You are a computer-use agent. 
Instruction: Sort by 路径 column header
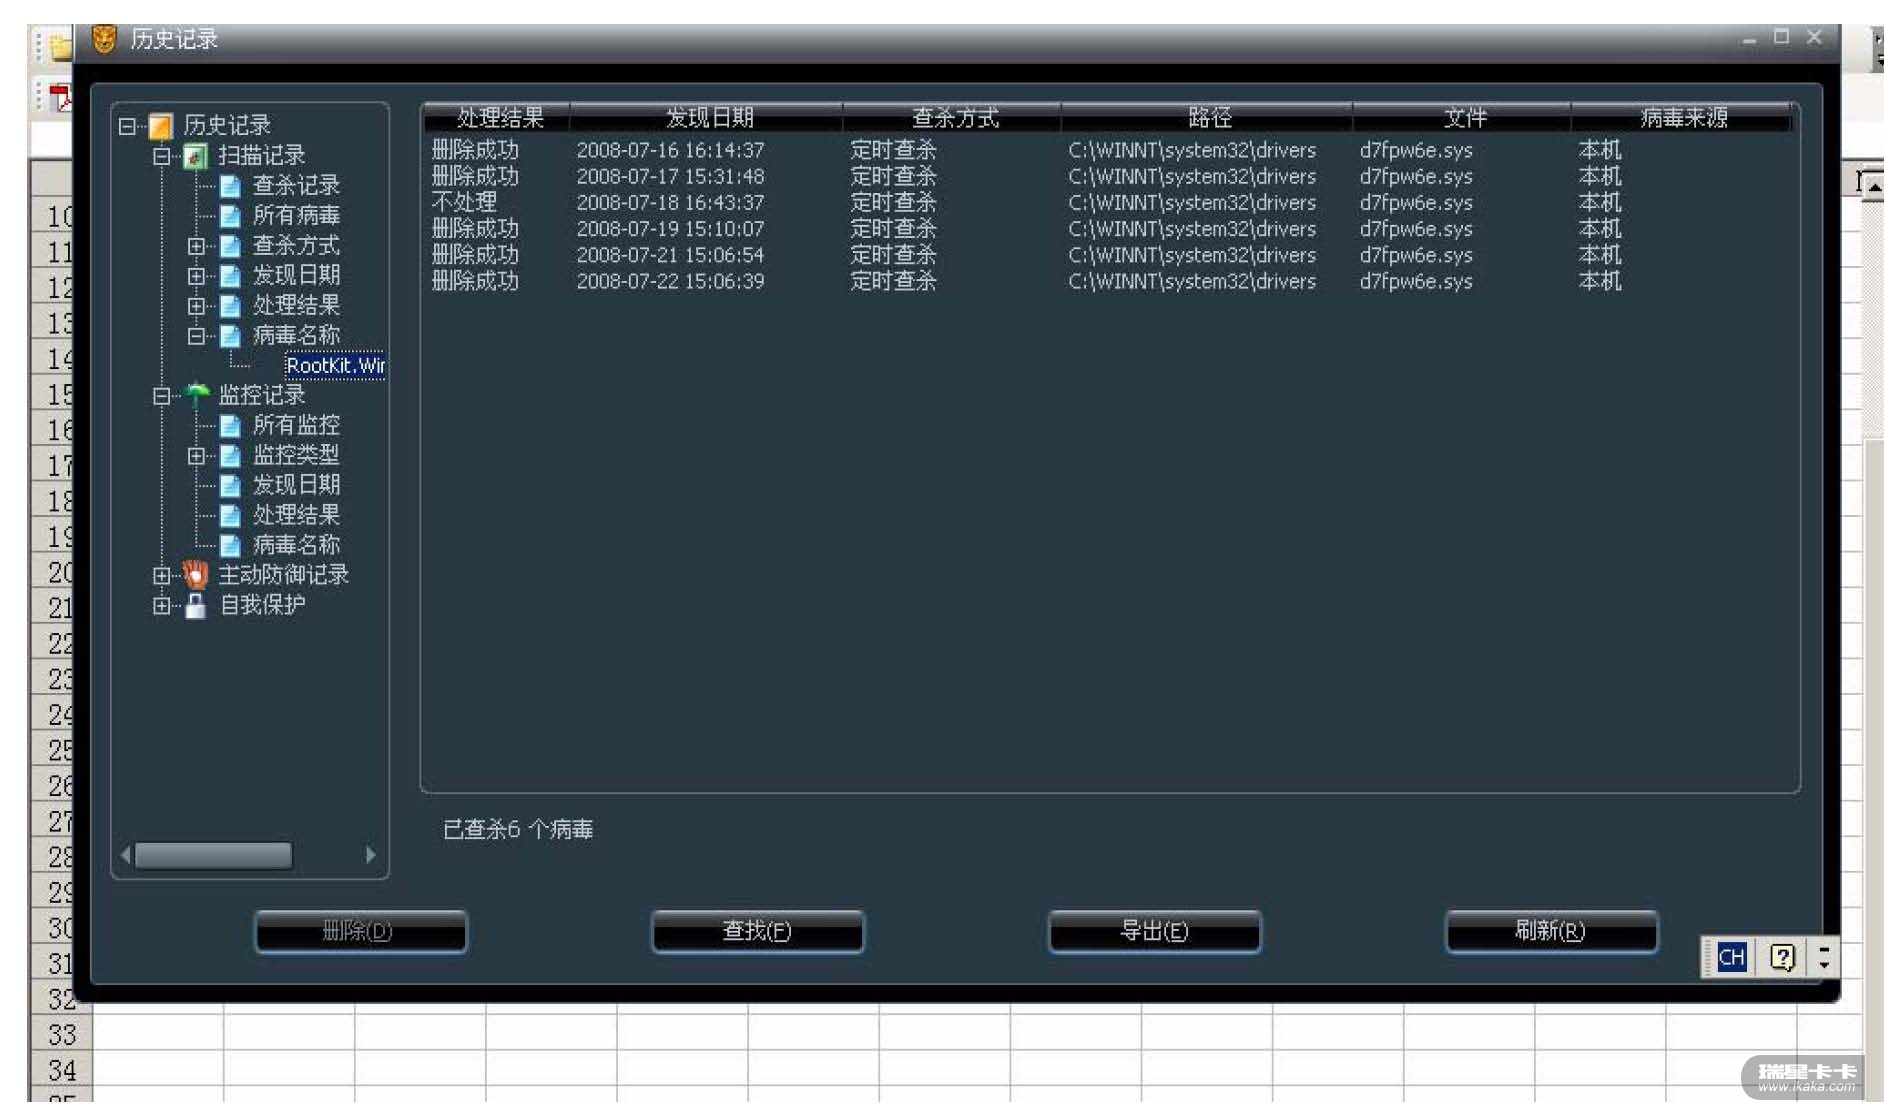pos(1207,118)
